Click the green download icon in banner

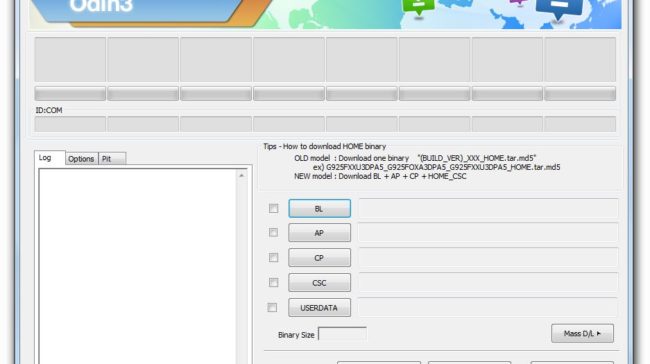(x=419, y=6)
